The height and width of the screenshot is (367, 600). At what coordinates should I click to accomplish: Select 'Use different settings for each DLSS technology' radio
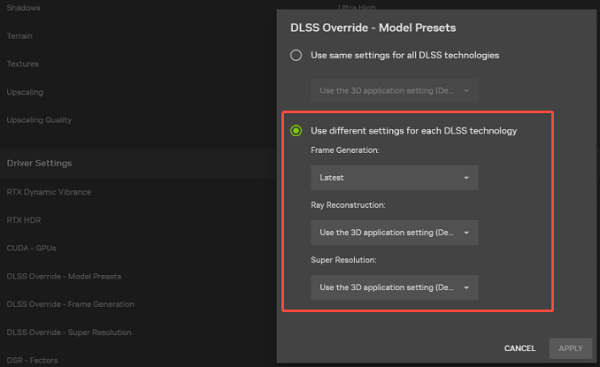296,131
